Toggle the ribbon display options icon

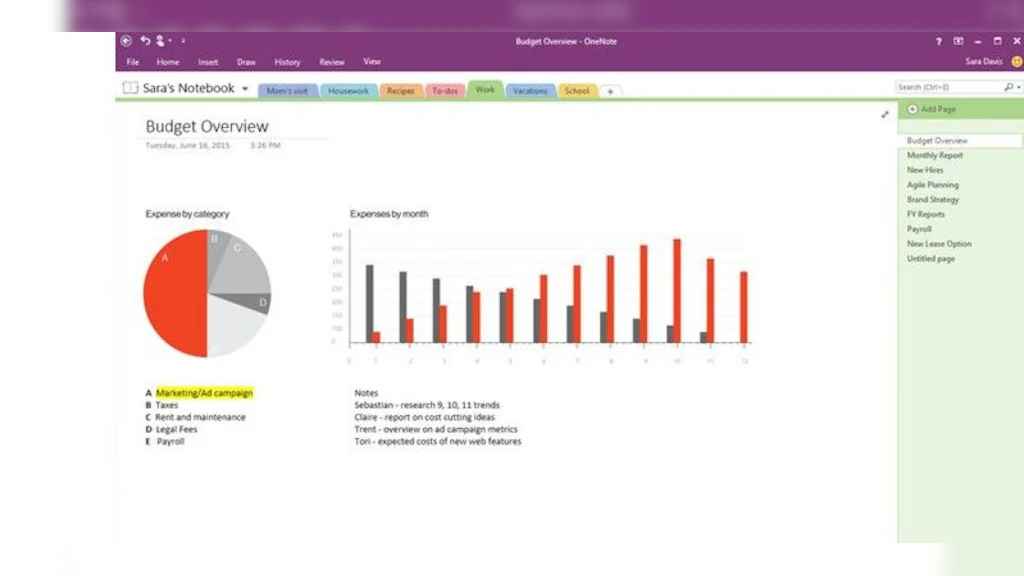click(958, 41)
